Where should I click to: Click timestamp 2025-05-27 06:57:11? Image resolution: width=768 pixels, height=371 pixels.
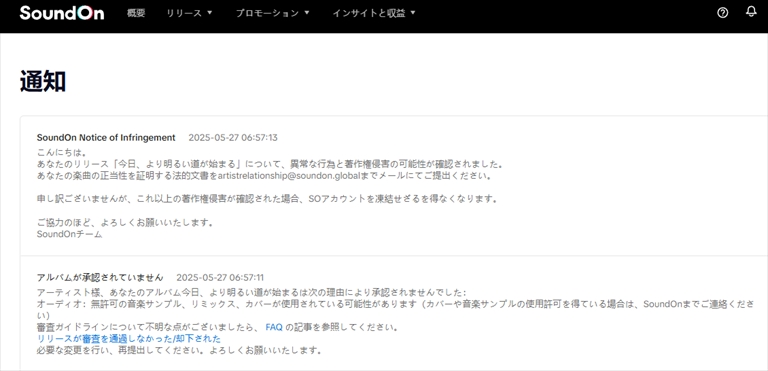pyautogui.click(x=220, y=277)
